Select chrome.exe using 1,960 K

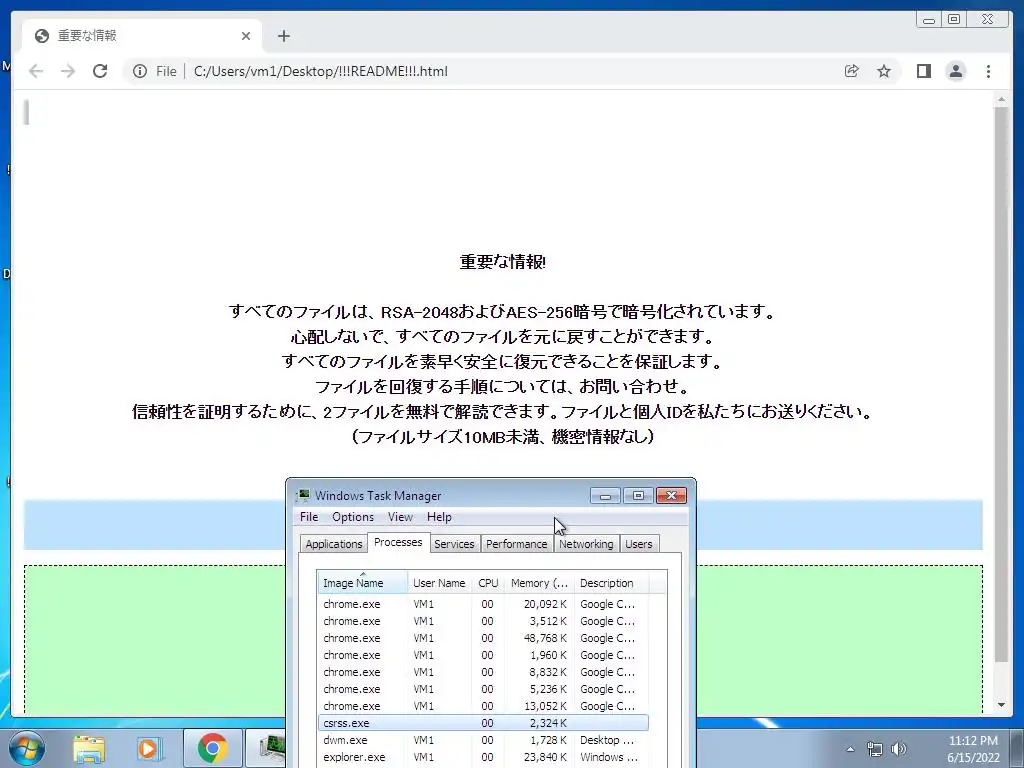point(483,655)
